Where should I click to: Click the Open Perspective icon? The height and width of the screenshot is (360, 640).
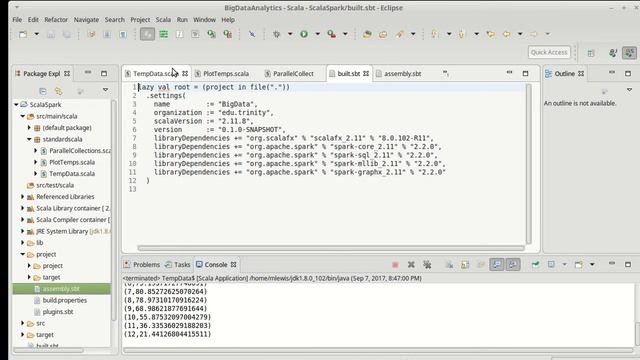click(591, 53)
